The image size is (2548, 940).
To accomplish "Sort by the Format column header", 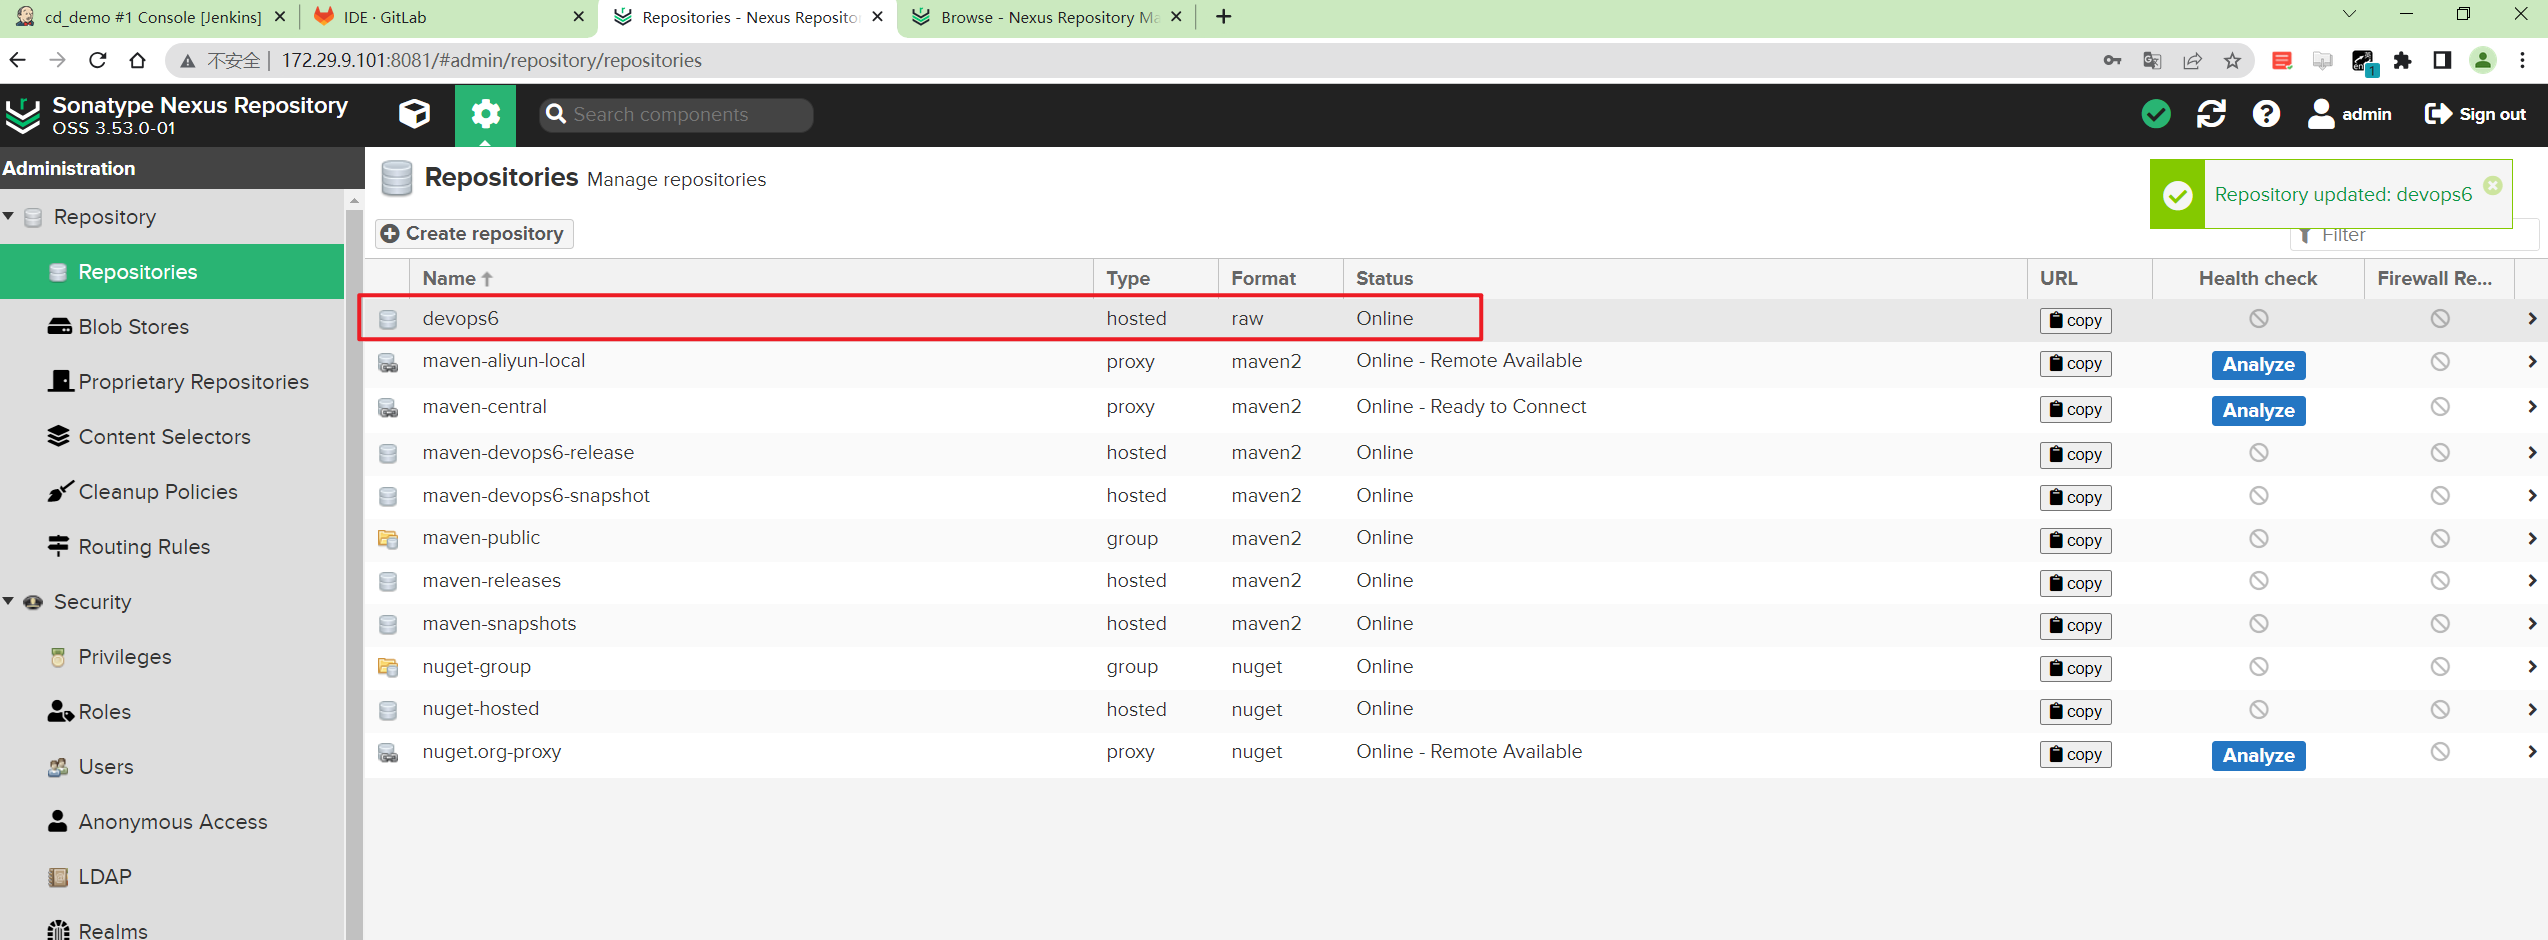I will point(1281,278).
